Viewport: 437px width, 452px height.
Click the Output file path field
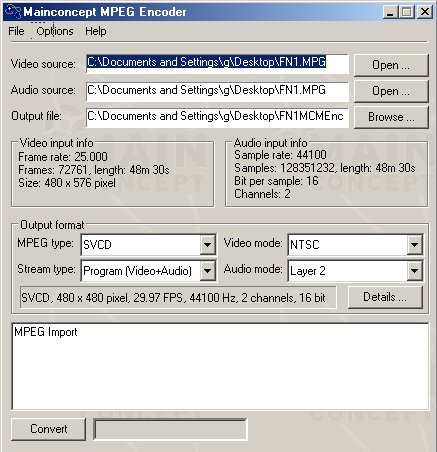pos(217,117)
